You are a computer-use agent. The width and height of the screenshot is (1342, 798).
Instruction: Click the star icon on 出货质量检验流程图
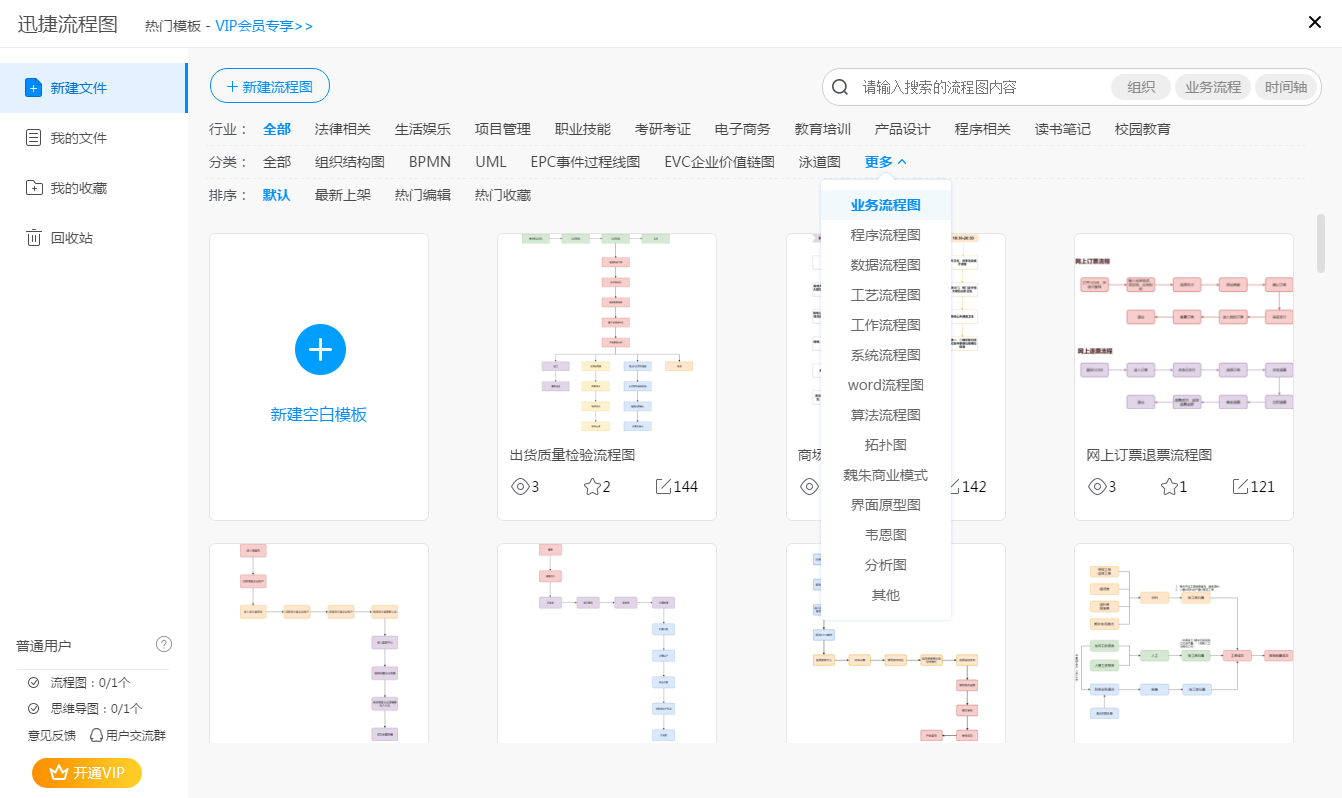592,487
